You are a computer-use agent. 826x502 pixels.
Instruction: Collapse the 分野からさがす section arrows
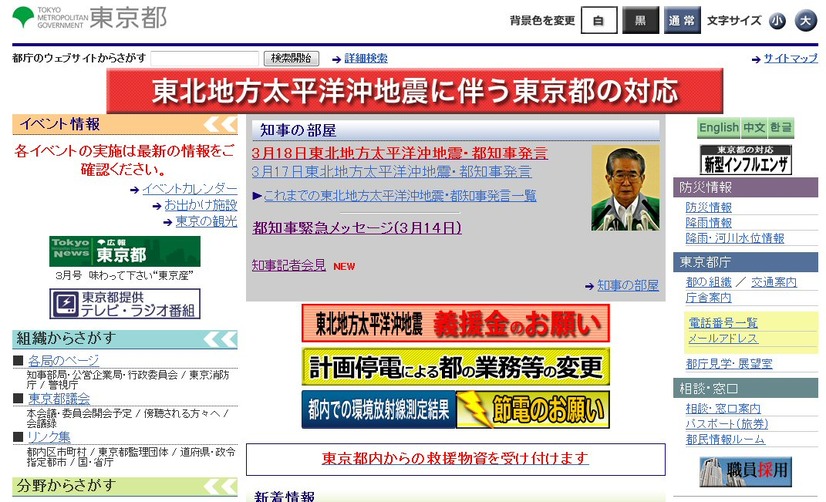click(221, 486)
